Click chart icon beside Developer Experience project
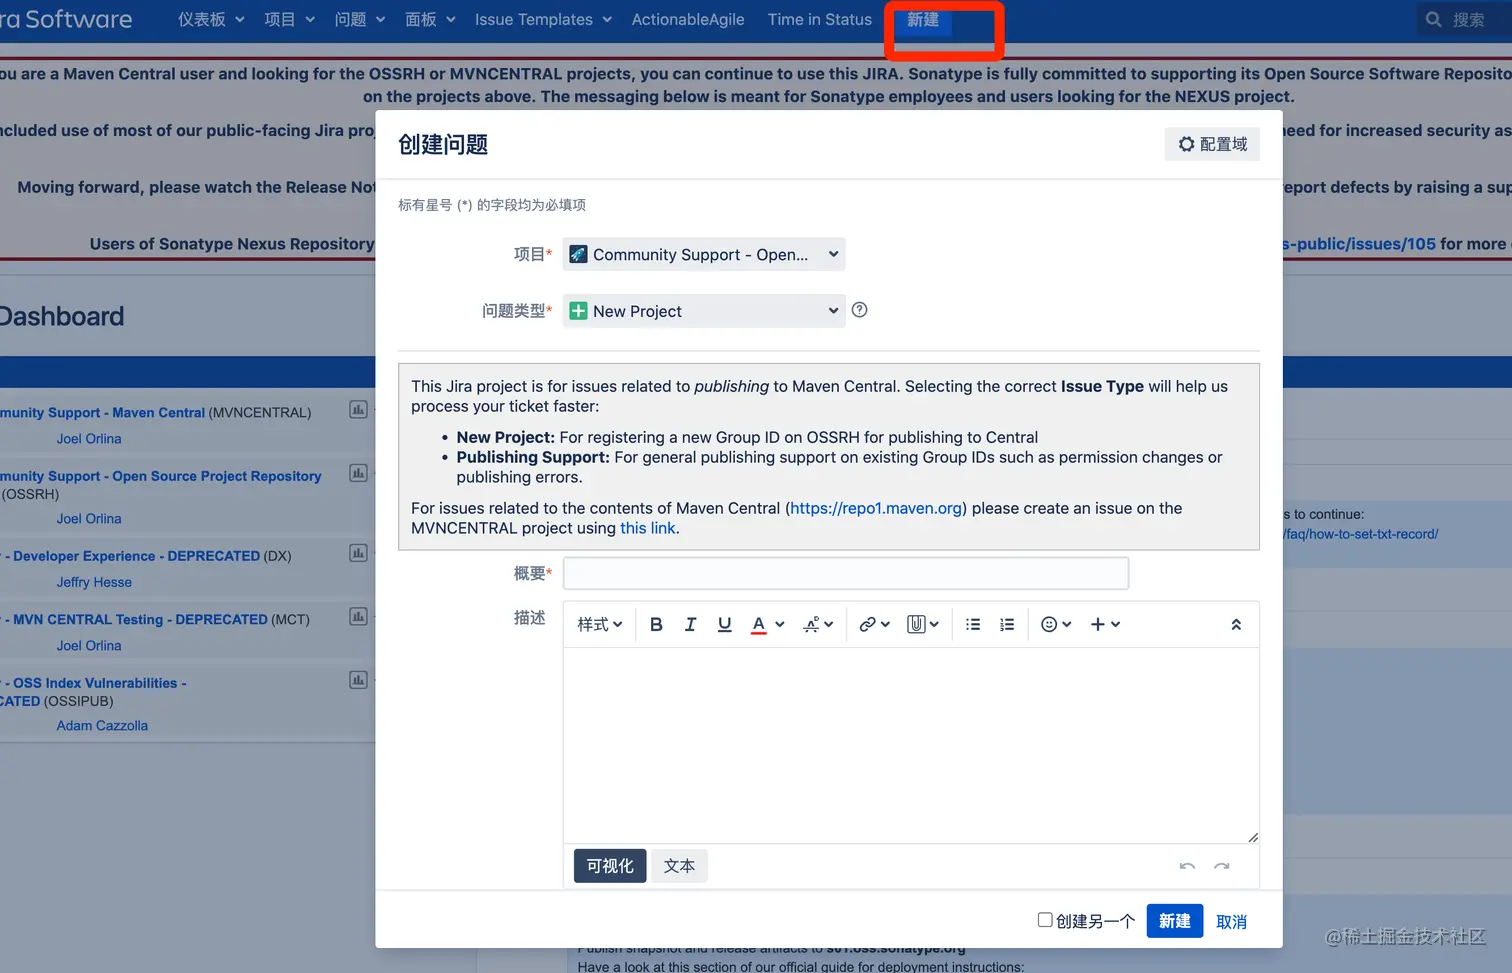This screenshot has width=1512, height=973. tap(358, 553)
